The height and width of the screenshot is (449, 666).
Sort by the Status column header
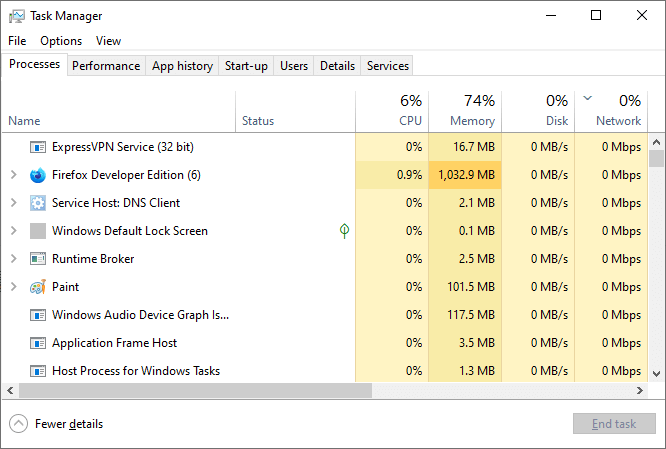(x=296, y=112)
